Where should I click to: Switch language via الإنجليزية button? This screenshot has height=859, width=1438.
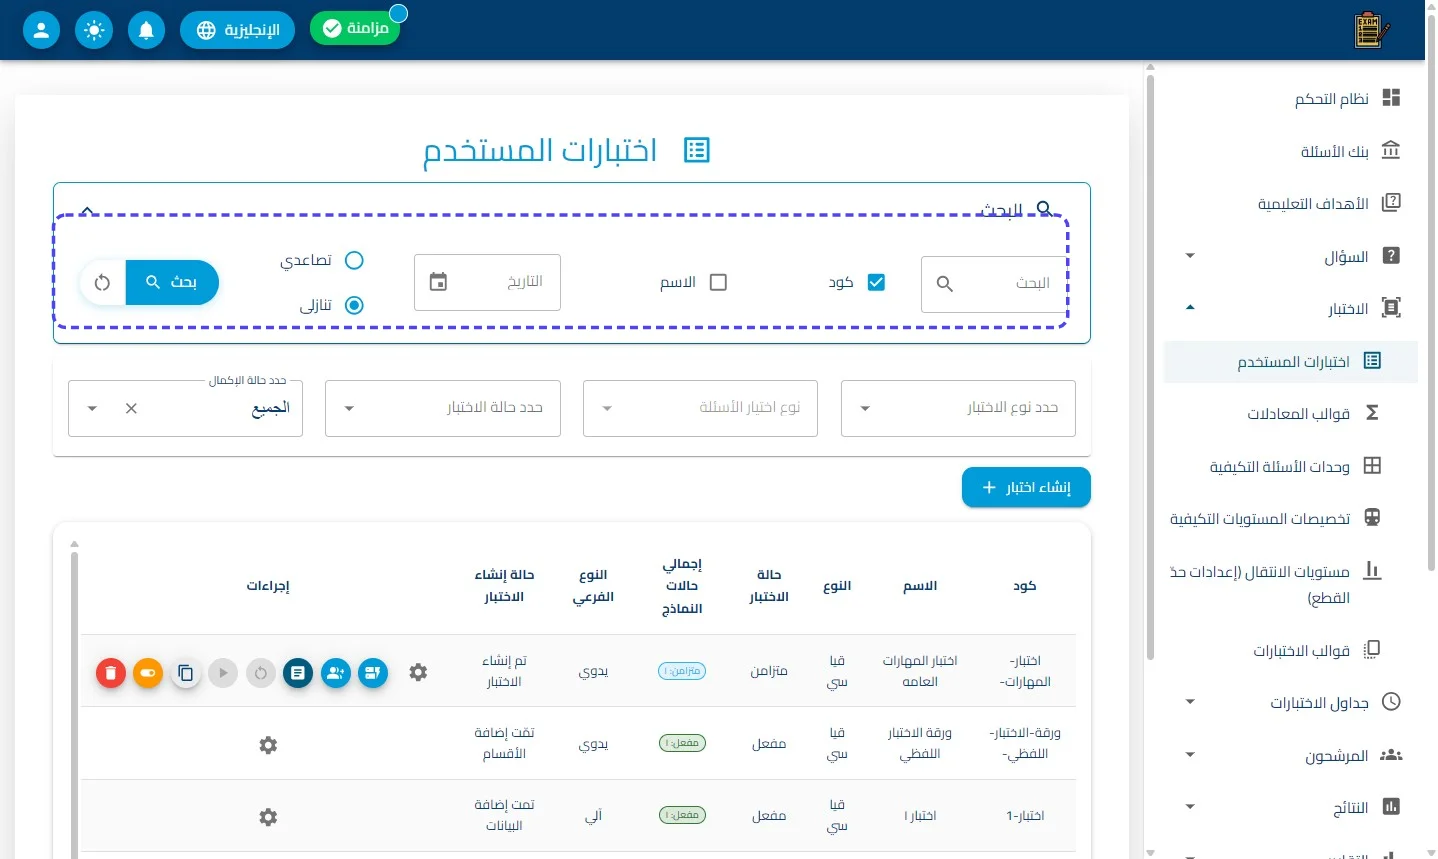(238, 30)
